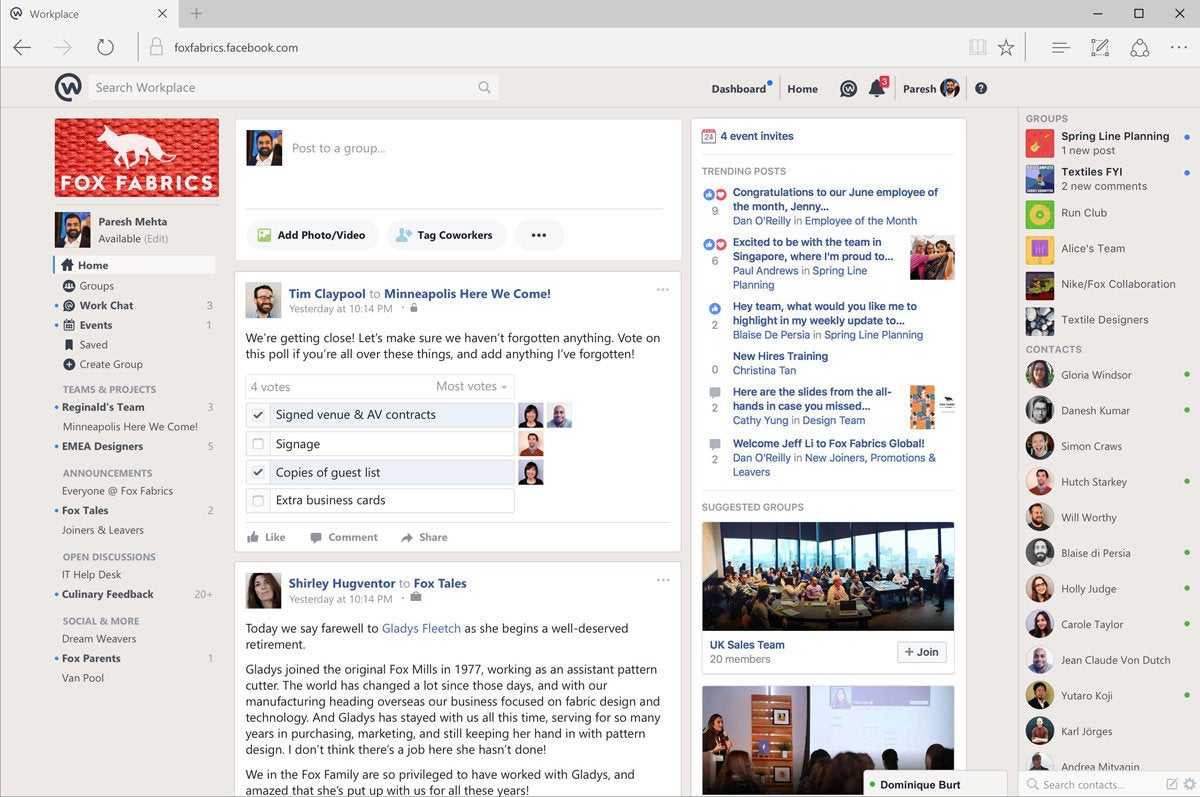The width and height of the screenshot is (1200, 797).
Task: Check Extra business cards poll option
Action: point(258,501)
